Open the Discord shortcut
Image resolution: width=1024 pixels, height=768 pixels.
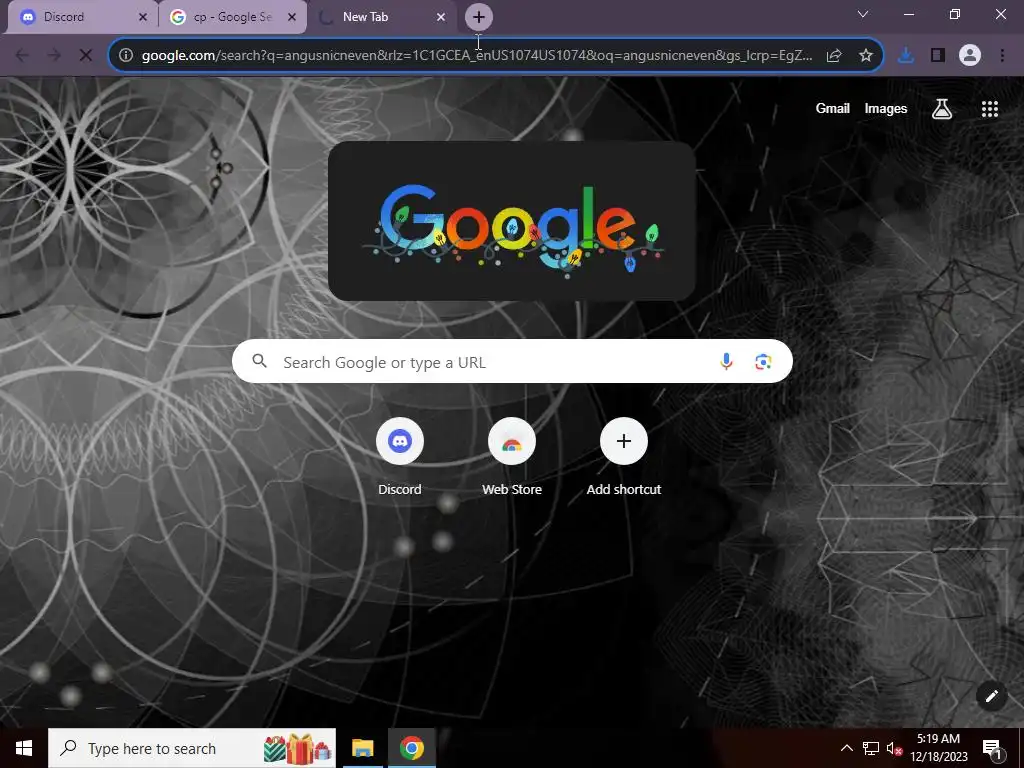point(400,457)
